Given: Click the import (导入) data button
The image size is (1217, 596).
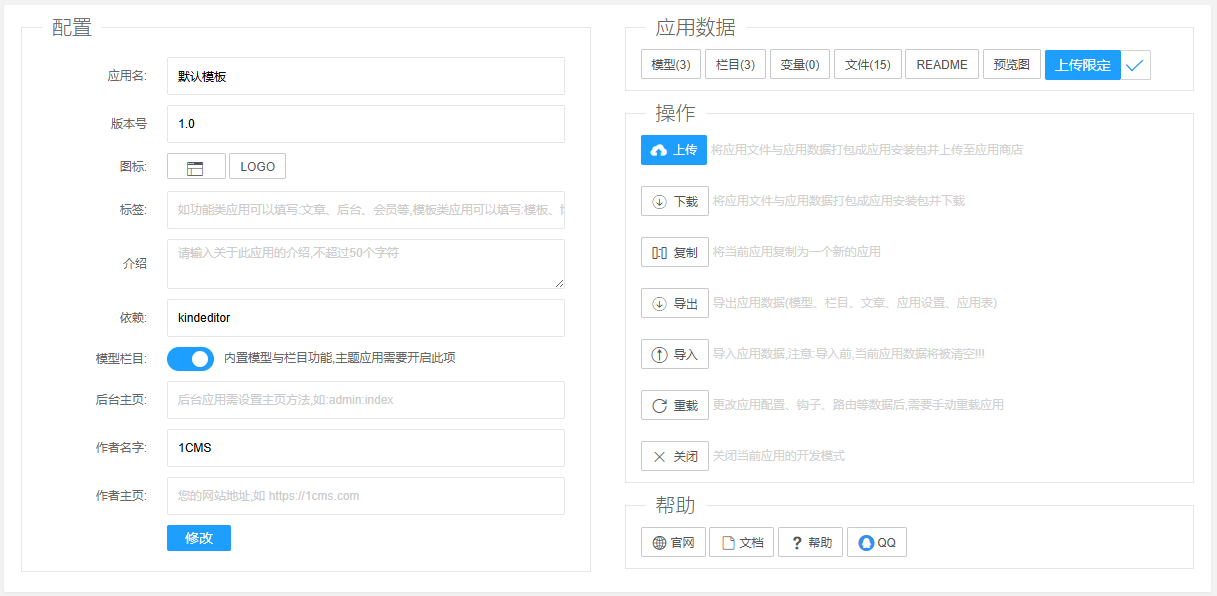Looking at the screenshot, I should click(675, 354).
